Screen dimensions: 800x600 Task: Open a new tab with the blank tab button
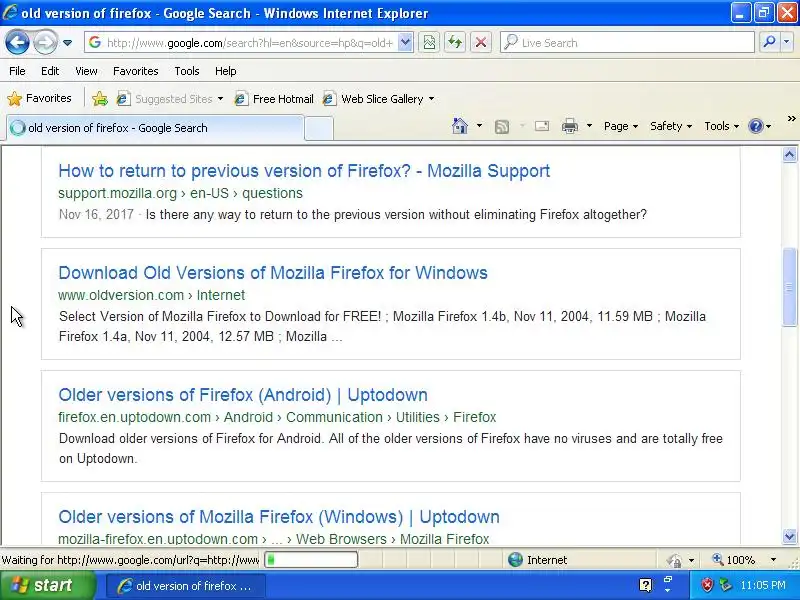point(319,129)
